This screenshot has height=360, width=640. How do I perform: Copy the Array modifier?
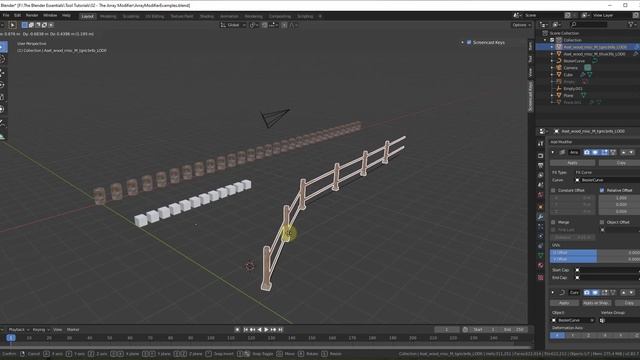(x=620, y=163)
